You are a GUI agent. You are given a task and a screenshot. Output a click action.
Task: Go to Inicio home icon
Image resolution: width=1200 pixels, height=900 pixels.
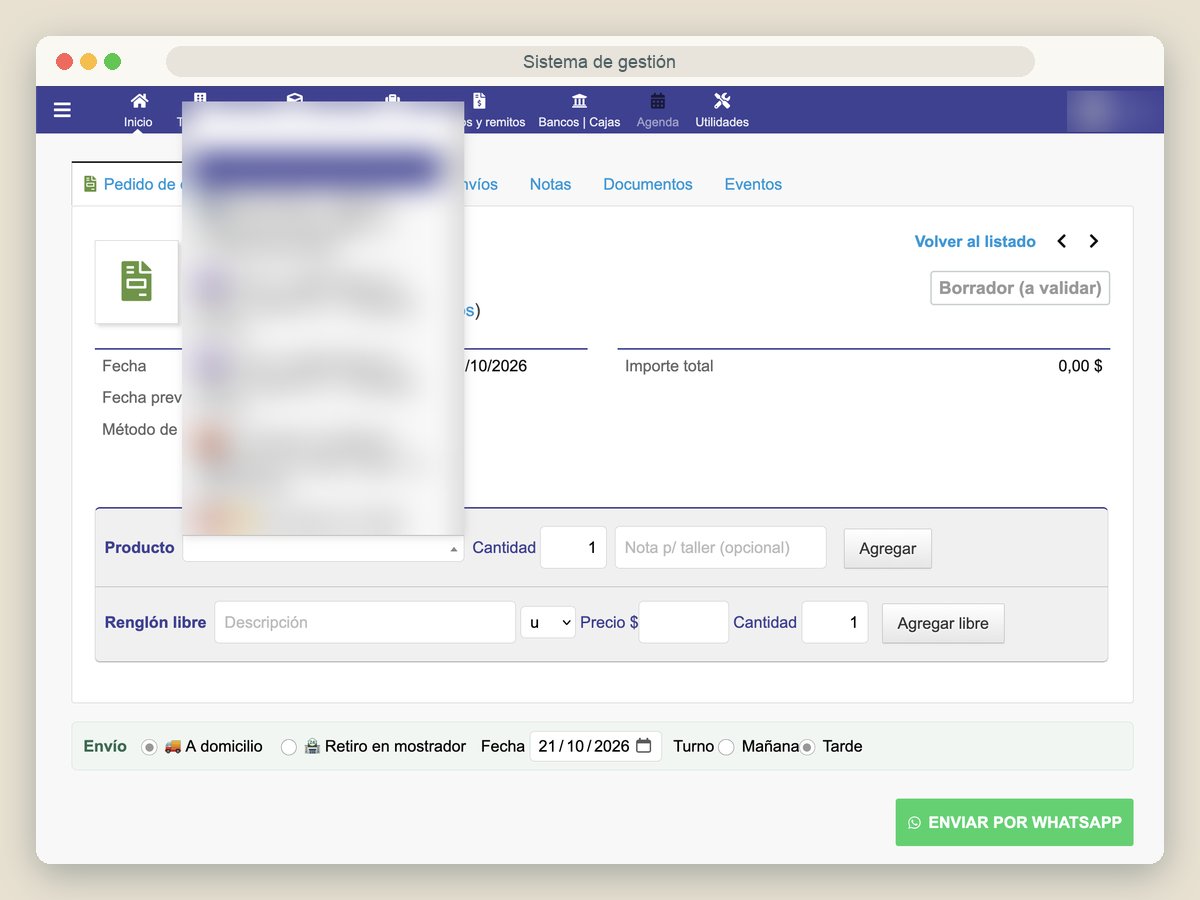click(x=139, y=110)
